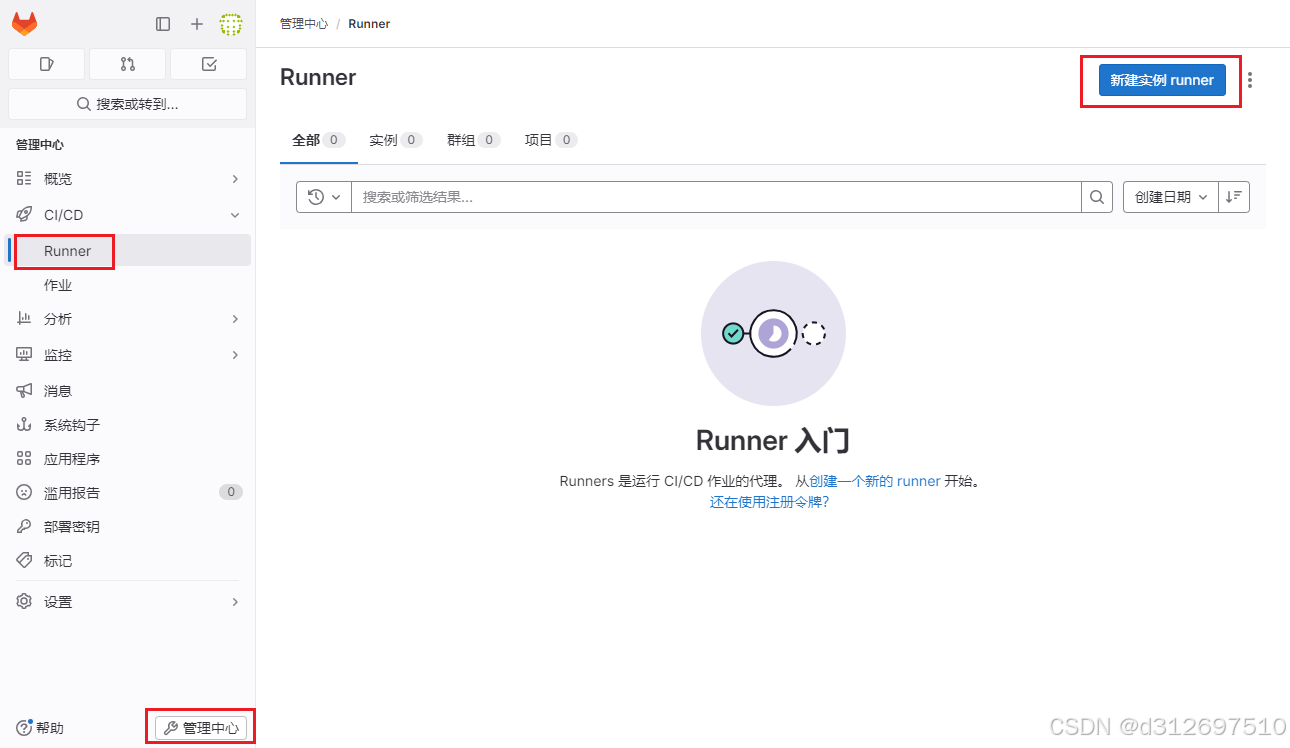Click the search or go to box
This screenshot has width=1290, height=748.
(127, 104)
